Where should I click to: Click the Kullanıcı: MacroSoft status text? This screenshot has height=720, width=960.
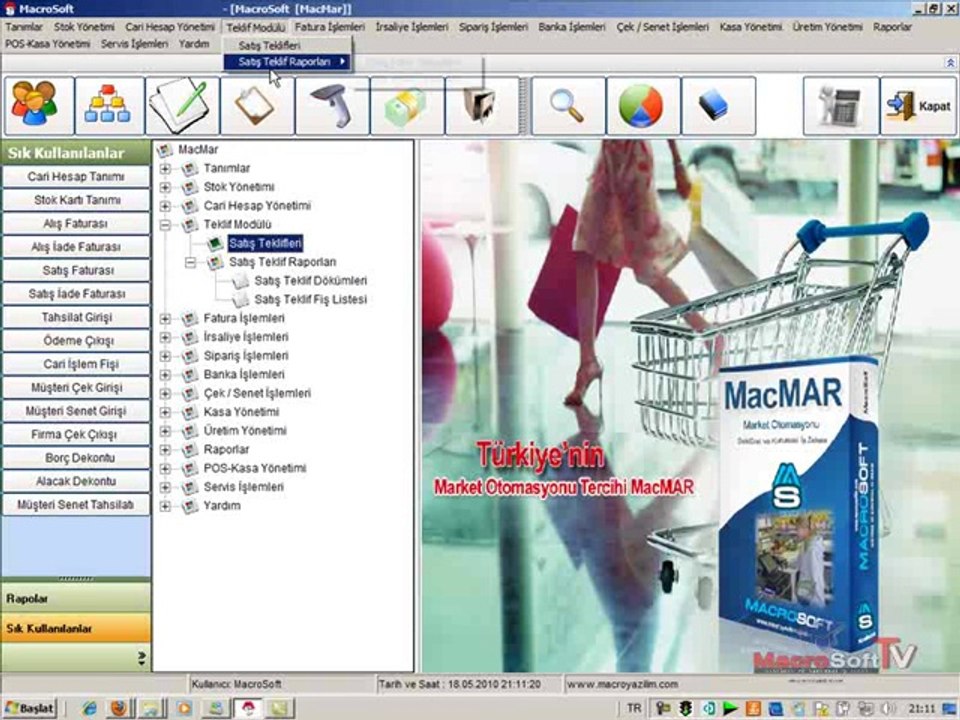[236, 684]
